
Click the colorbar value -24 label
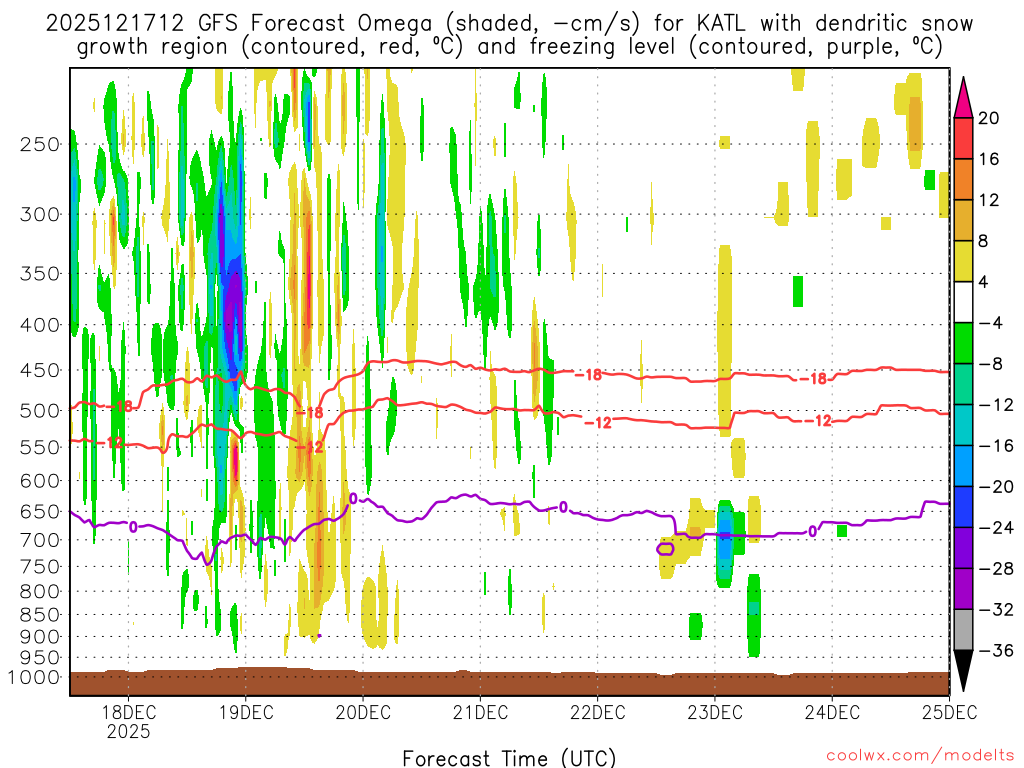point(996,528)
